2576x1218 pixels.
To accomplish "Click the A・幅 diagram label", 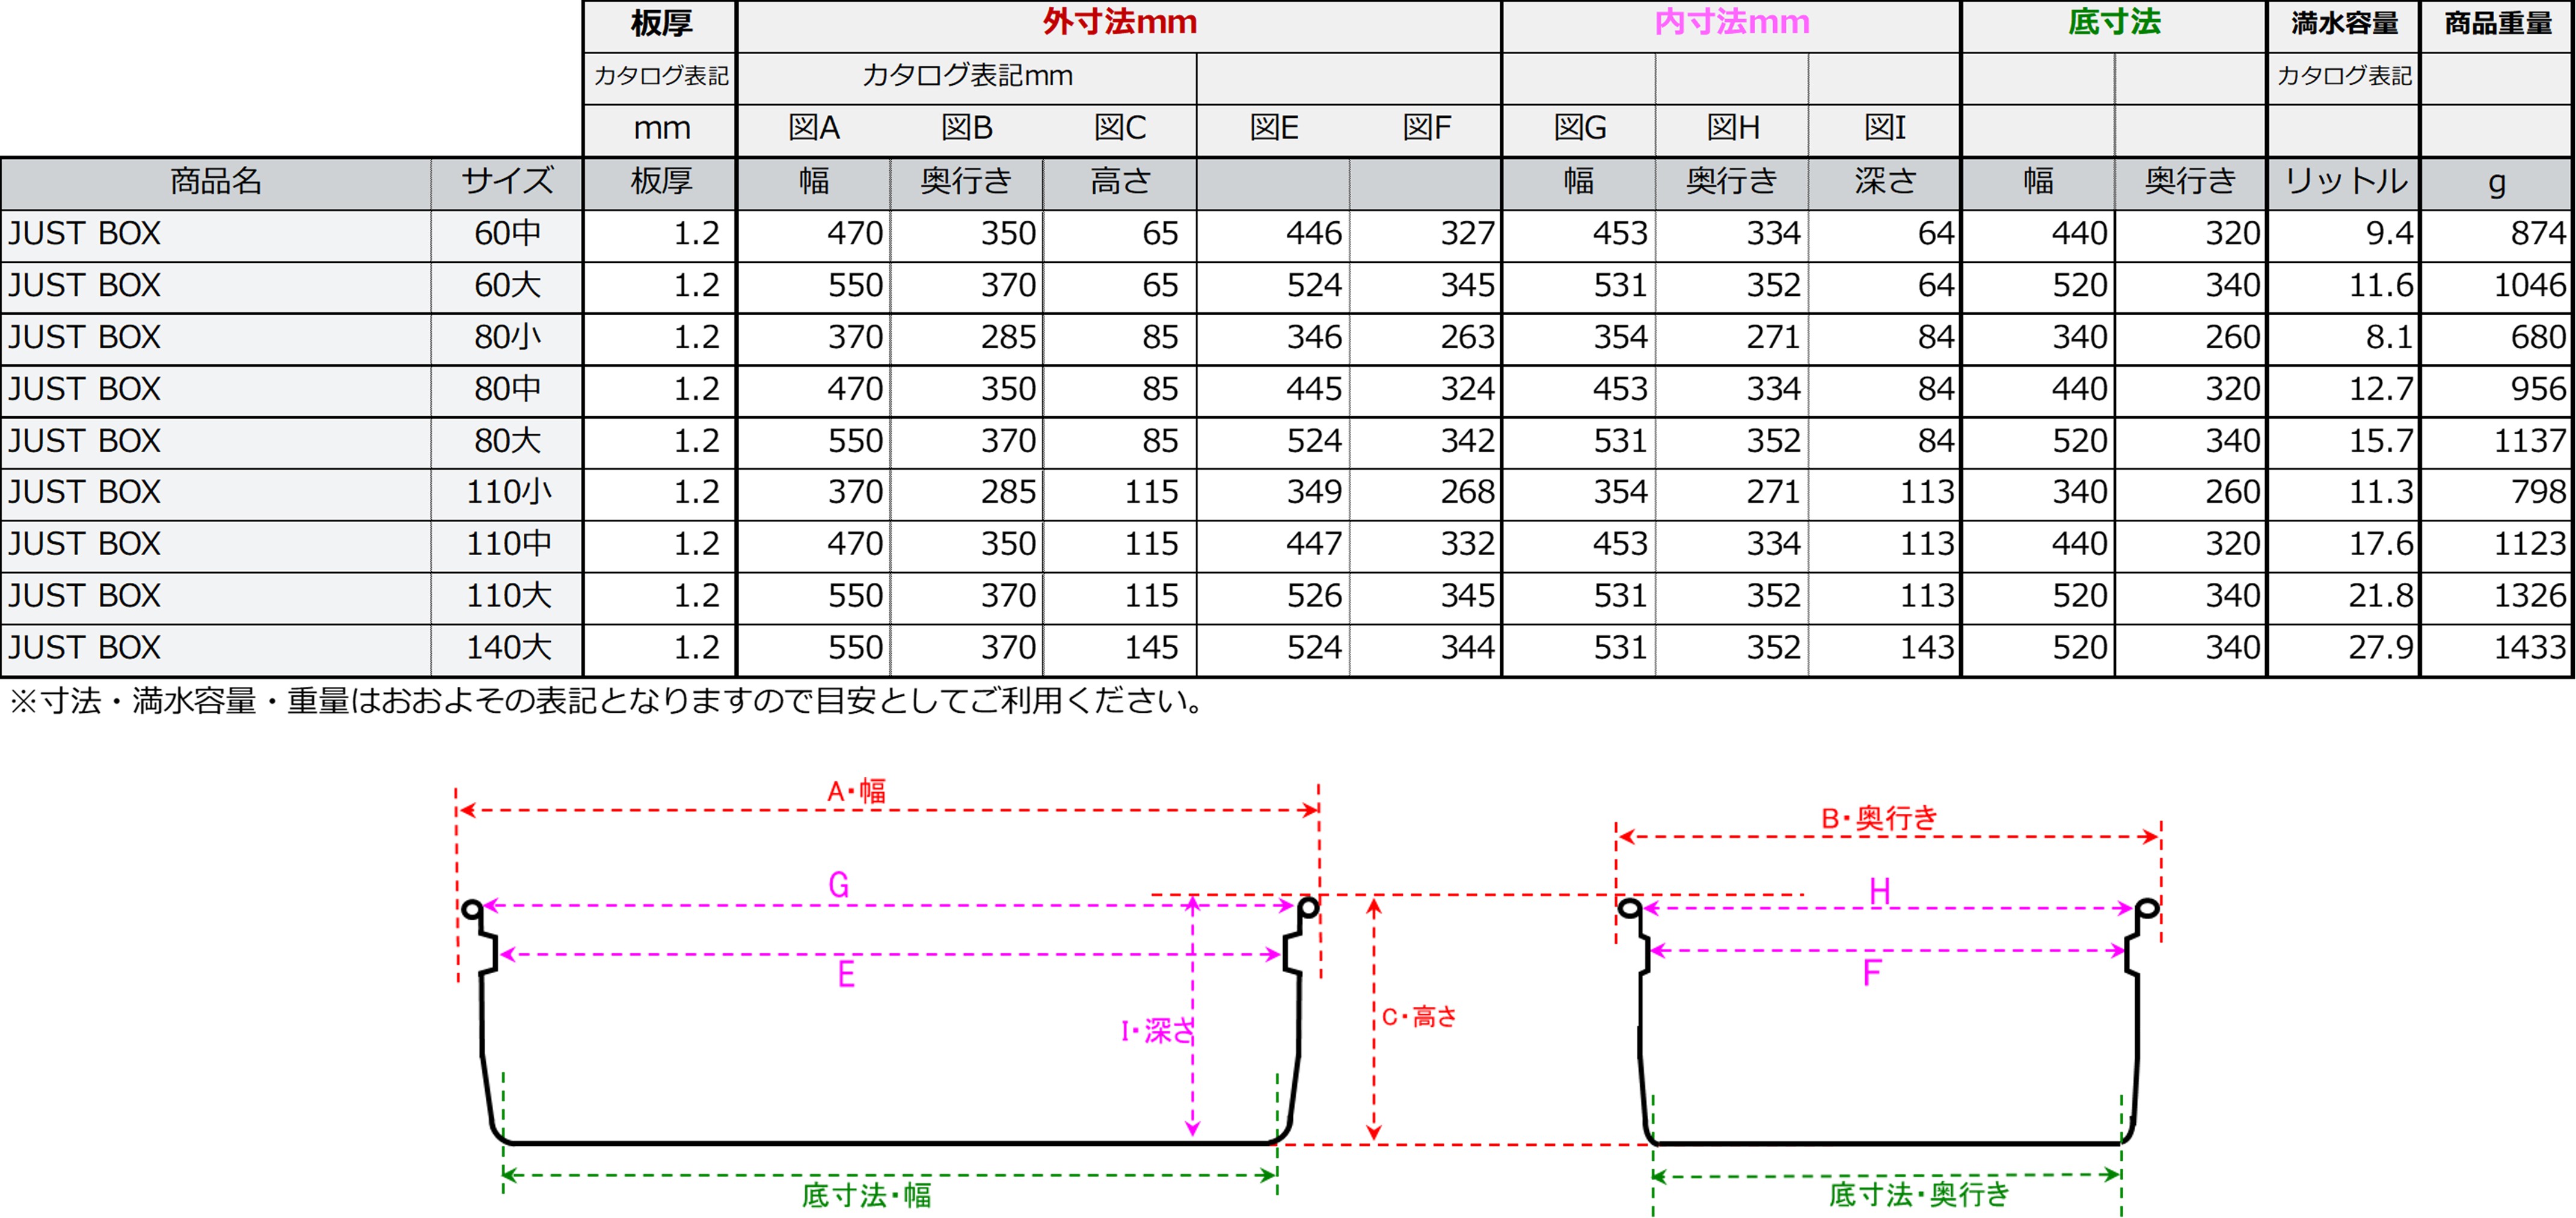I will pos(856,792).
